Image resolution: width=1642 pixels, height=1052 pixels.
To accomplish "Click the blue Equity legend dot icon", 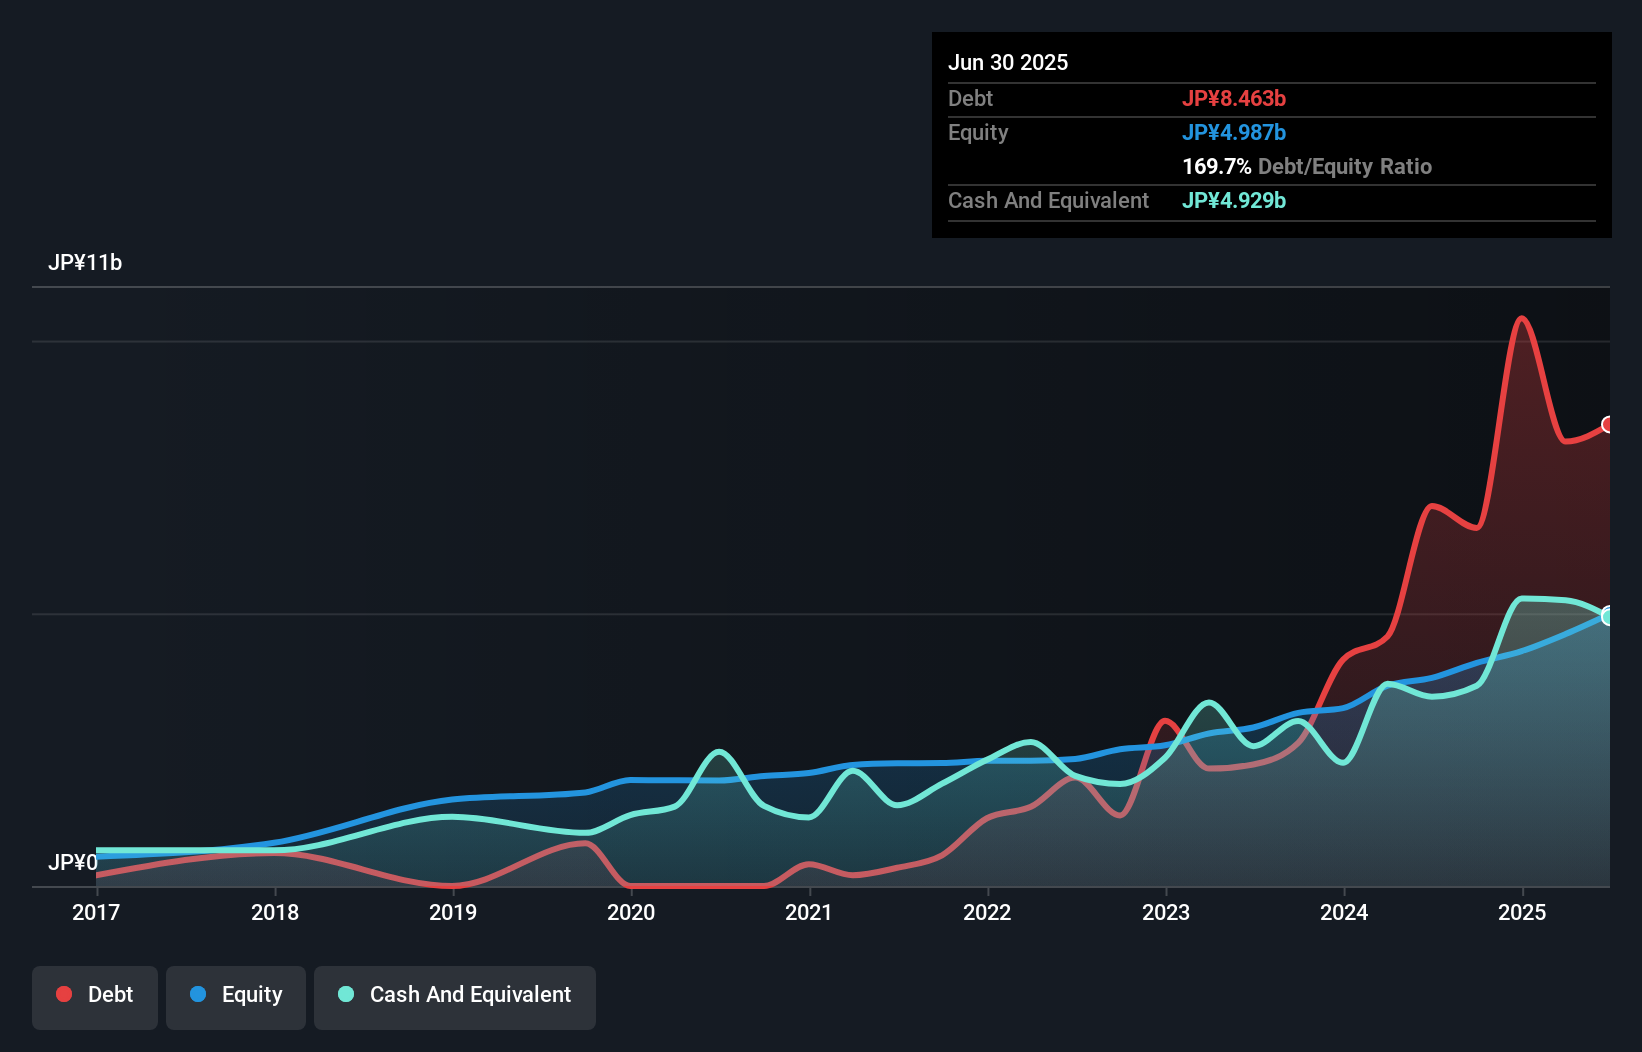I will tap(199, 994).
